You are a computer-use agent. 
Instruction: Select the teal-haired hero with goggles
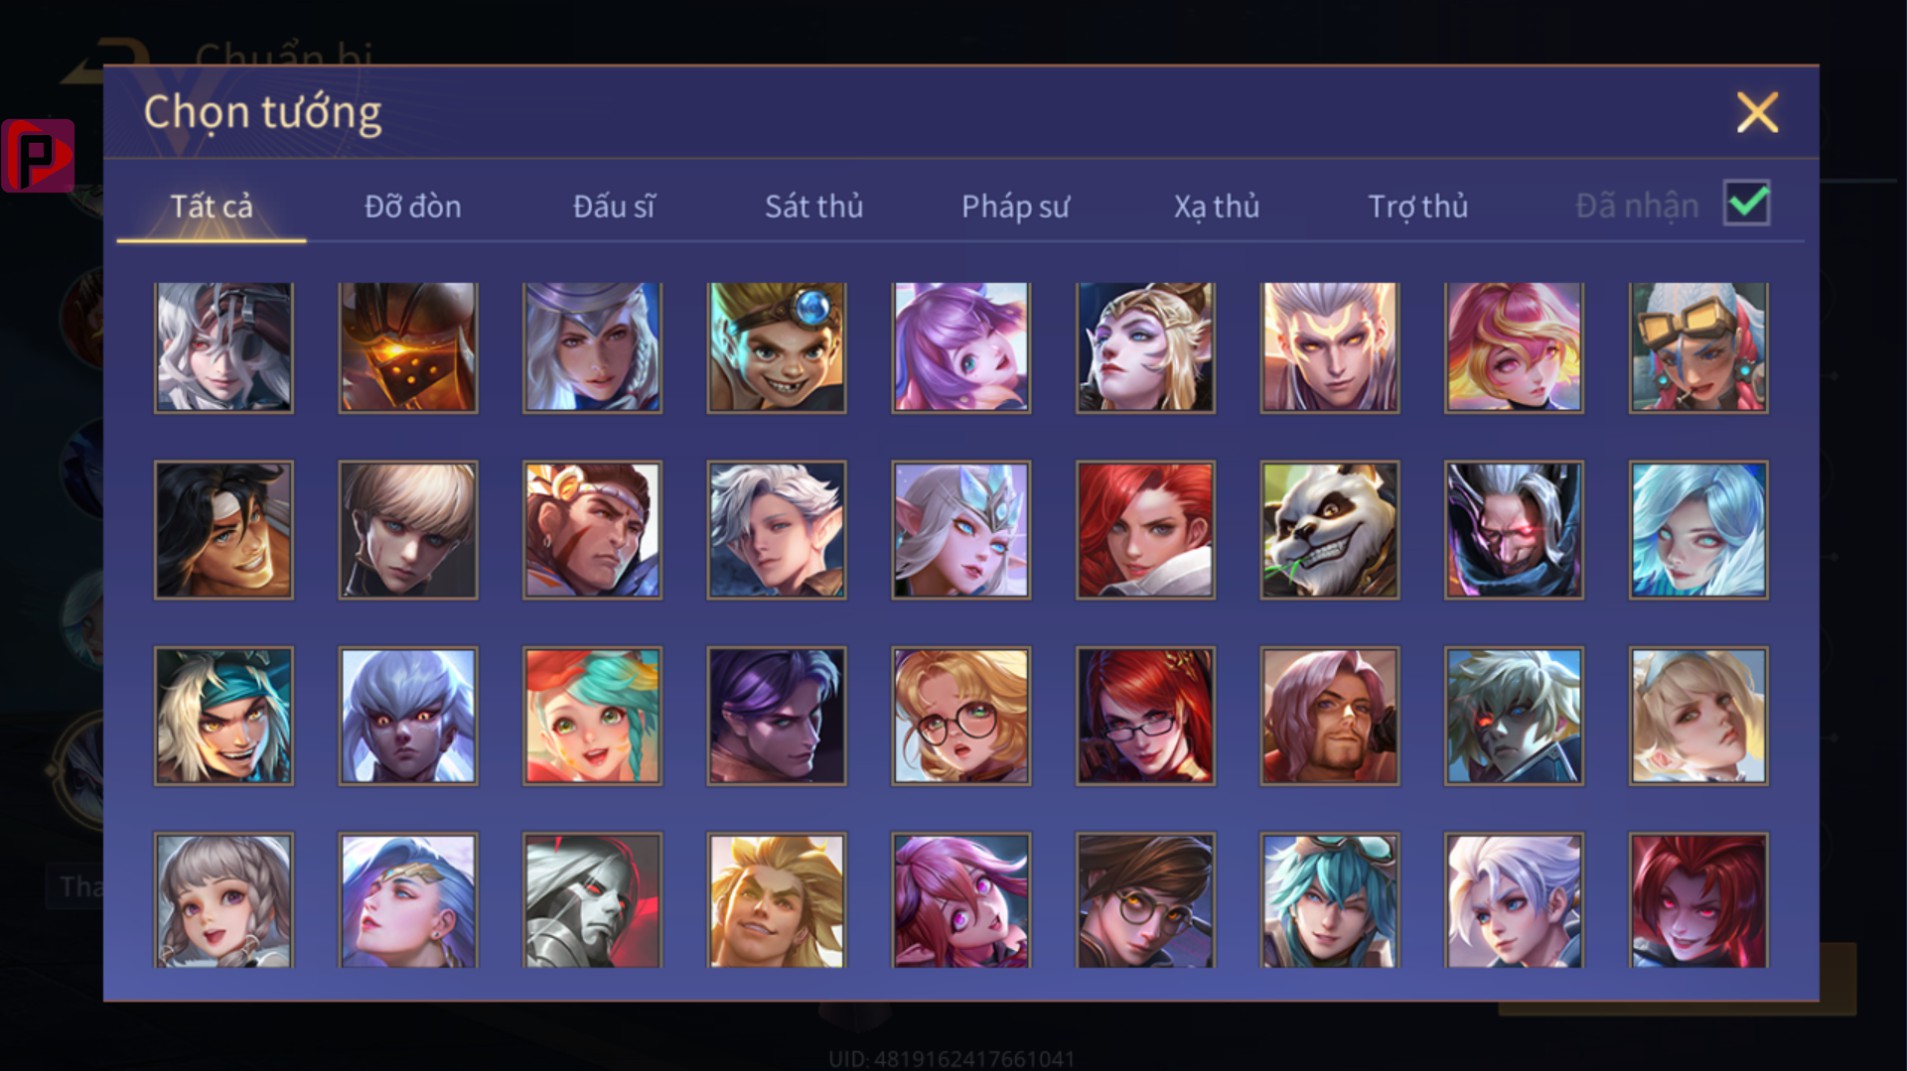(1329, 901)
